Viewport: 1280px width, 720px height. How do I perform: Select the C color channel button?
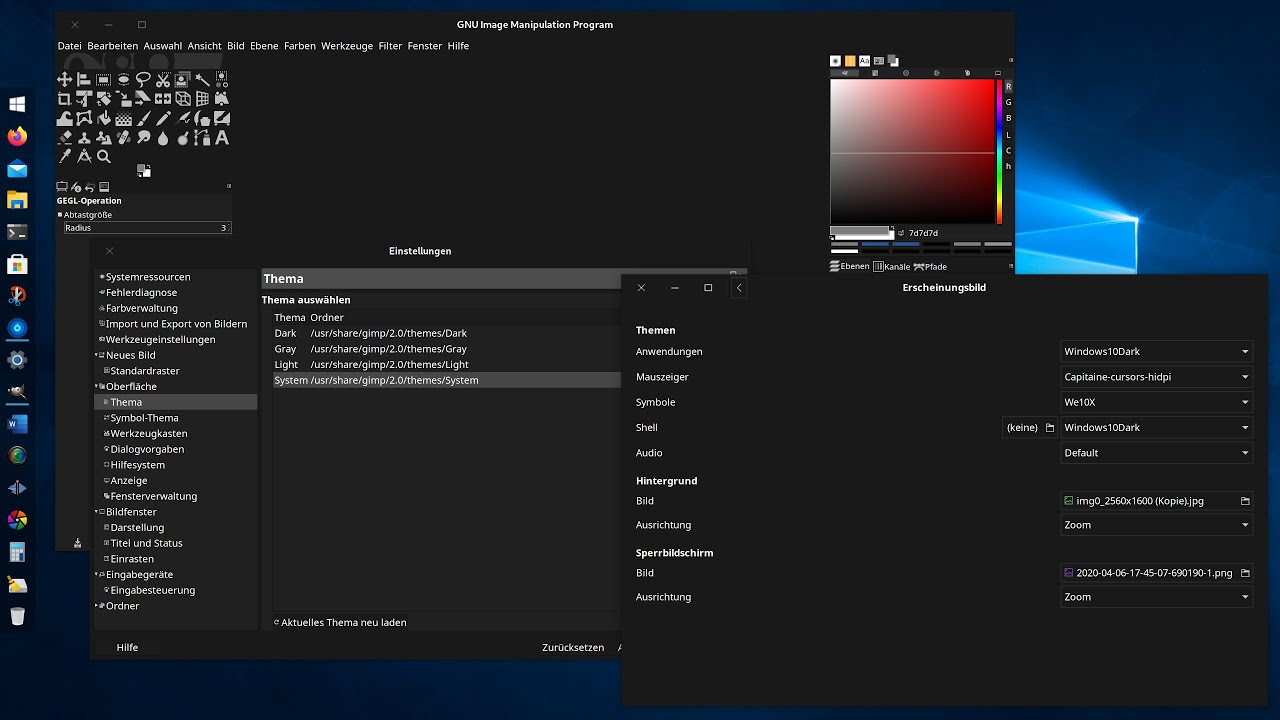pyautogui.click(x=1008, y=150)
